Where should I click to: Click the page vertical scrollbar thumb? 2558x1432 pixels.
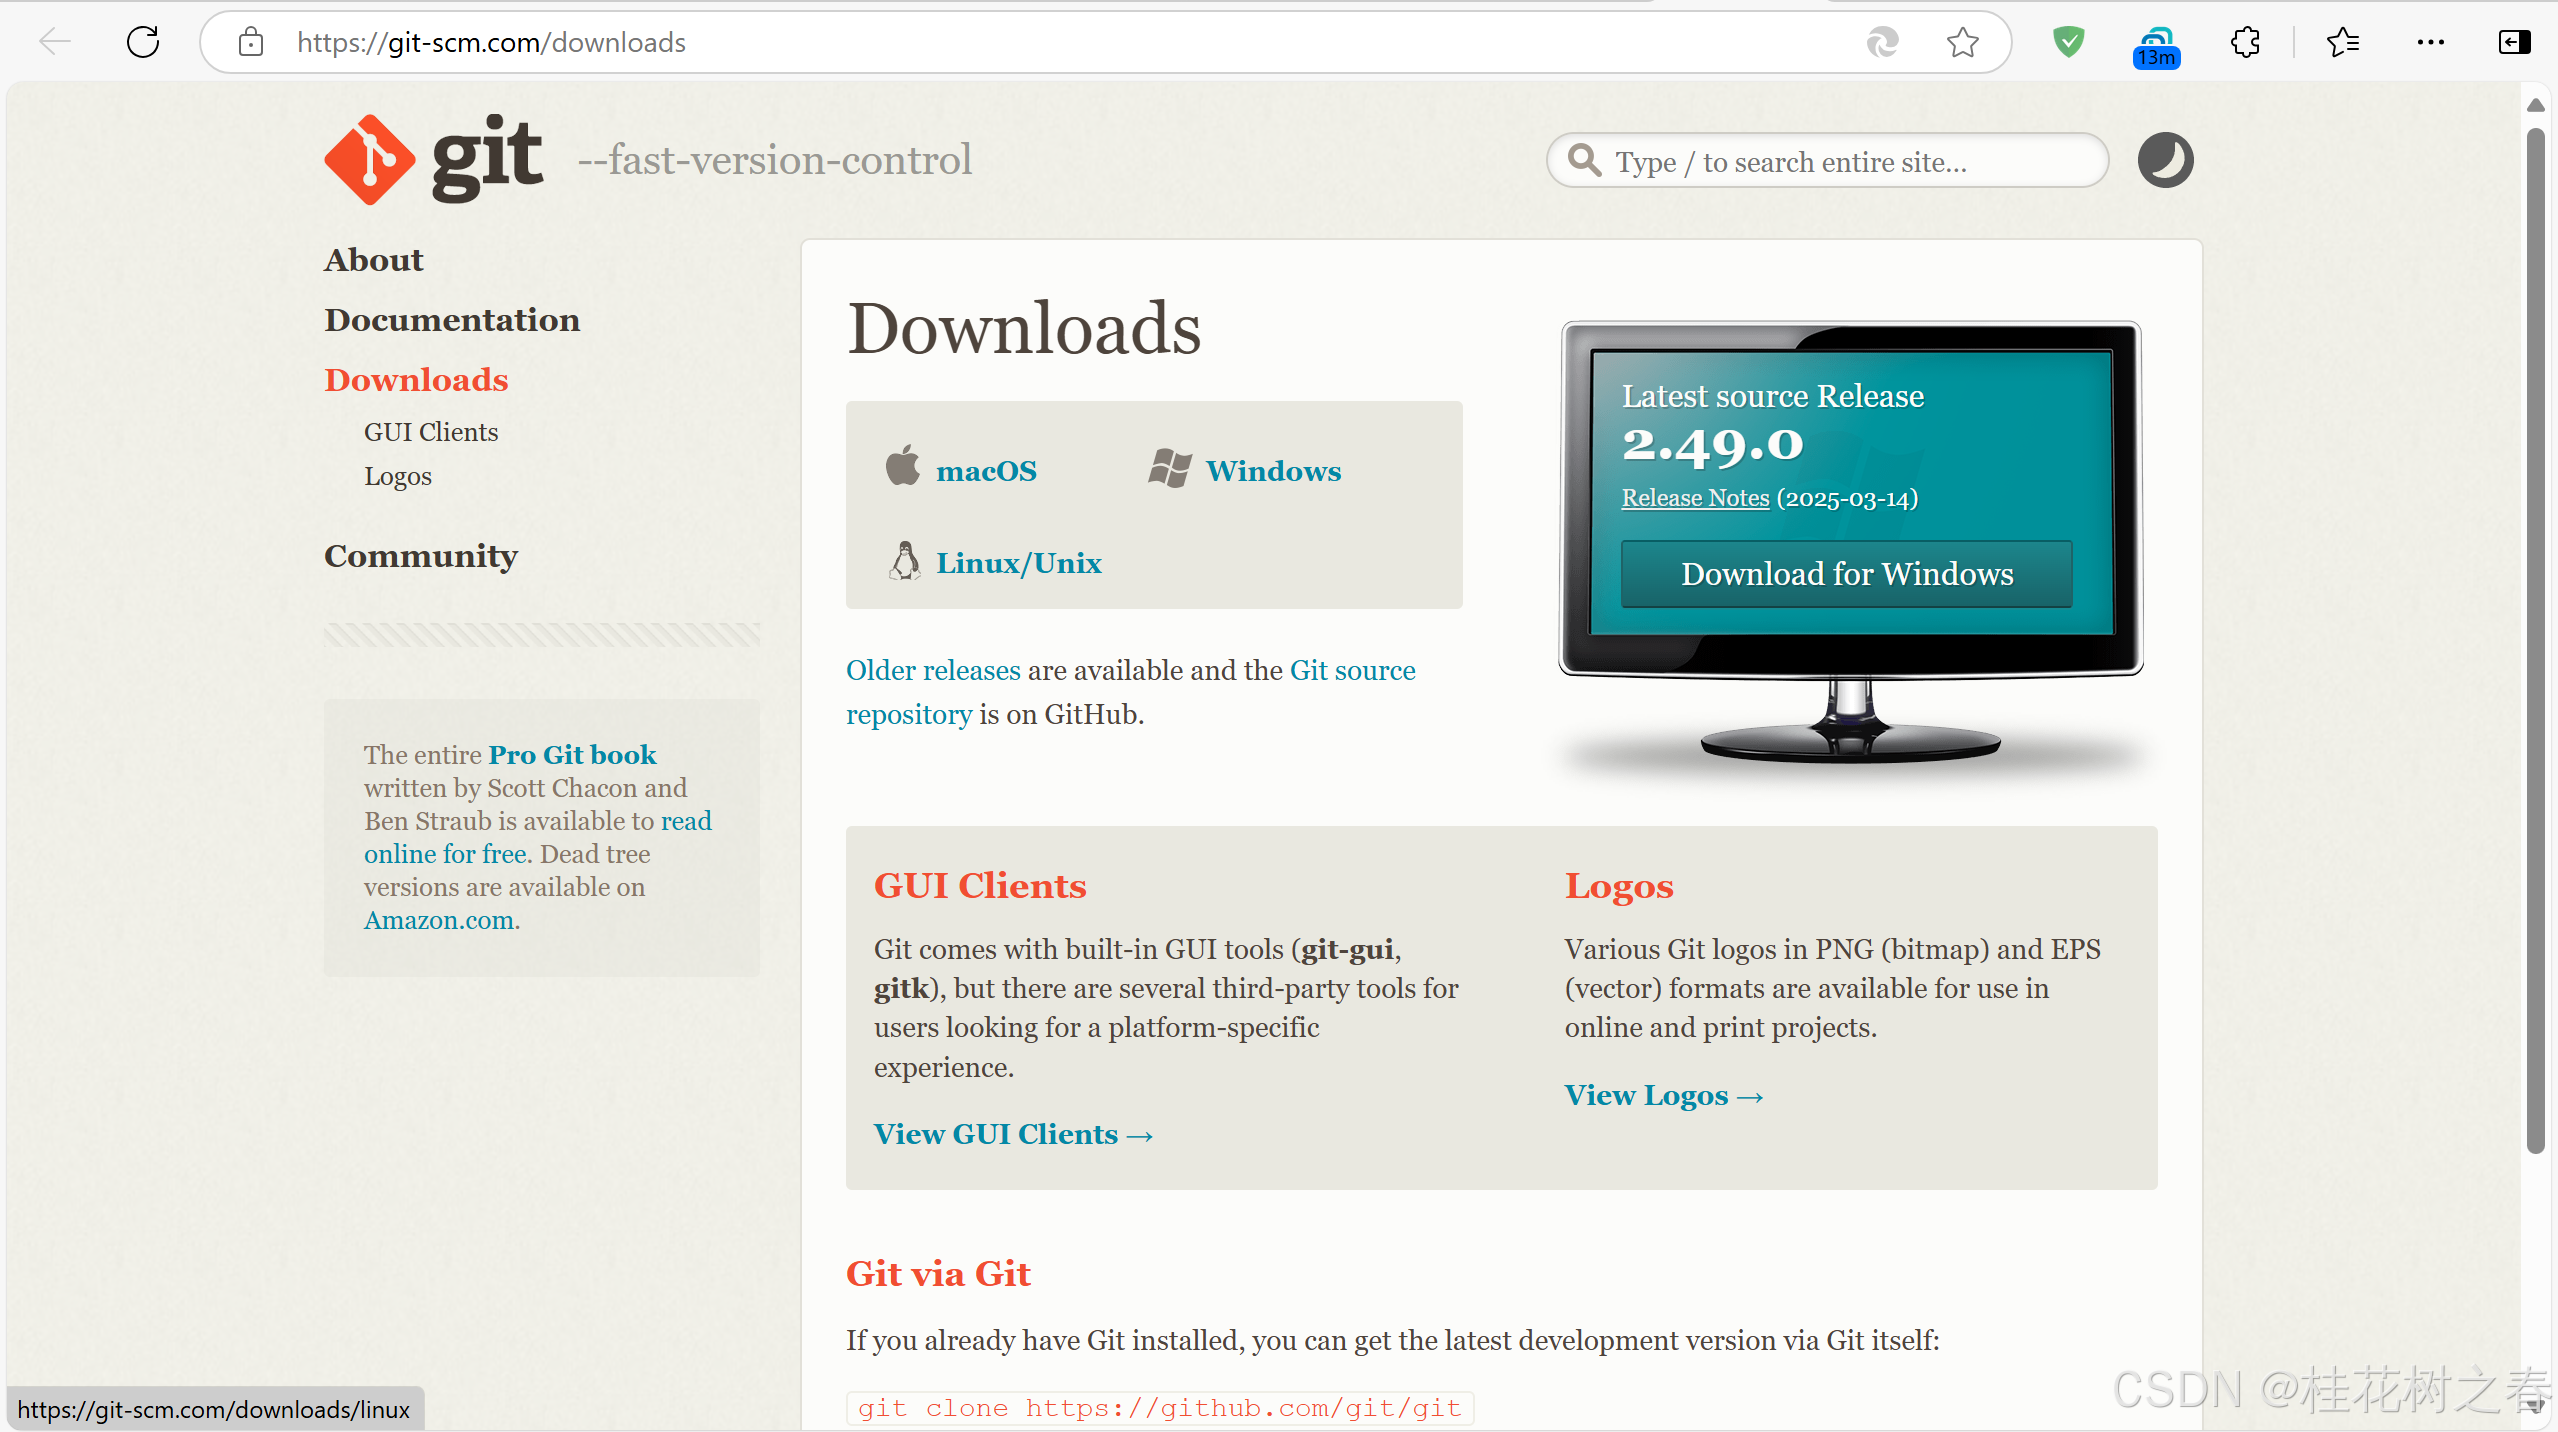point(2535,640)
